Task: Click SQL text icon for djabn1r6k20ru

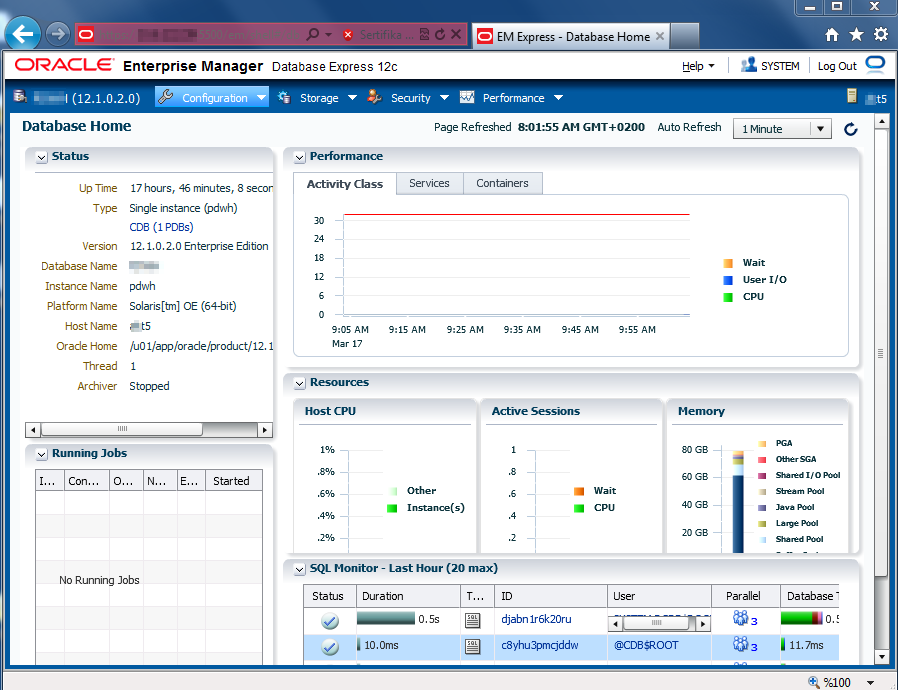Action: [x=473, y=619]
